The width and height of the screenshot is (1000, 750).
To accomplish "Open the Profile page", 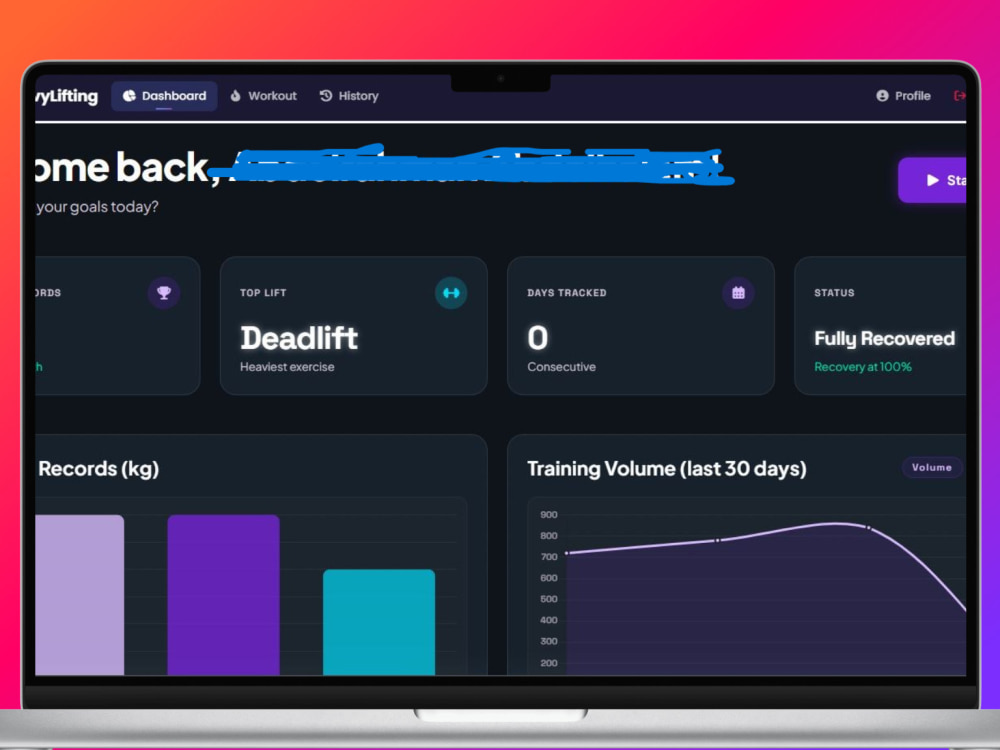I will pos(903,96).
